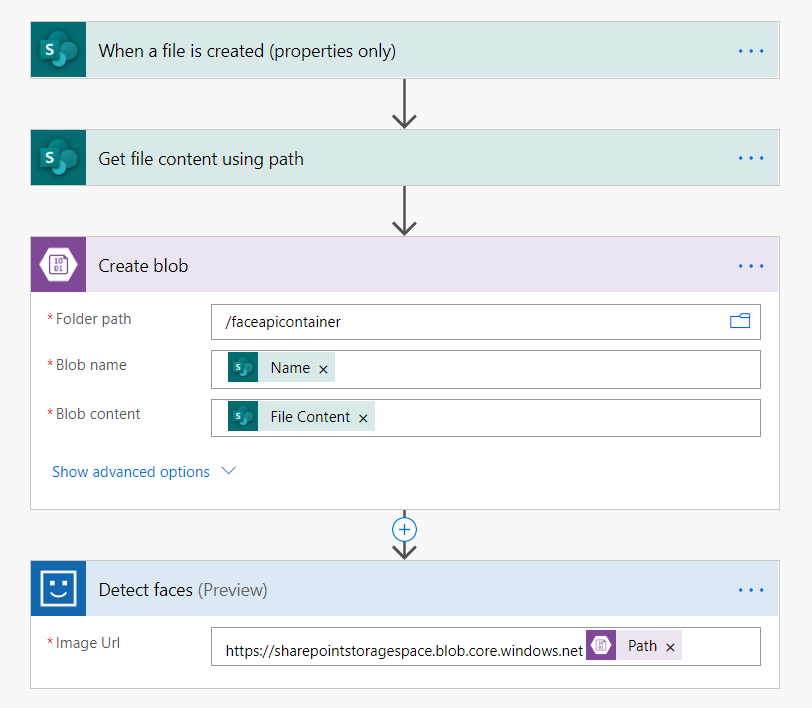Insert a new step with plus button
812x708 pixels.
pos(404,529)
